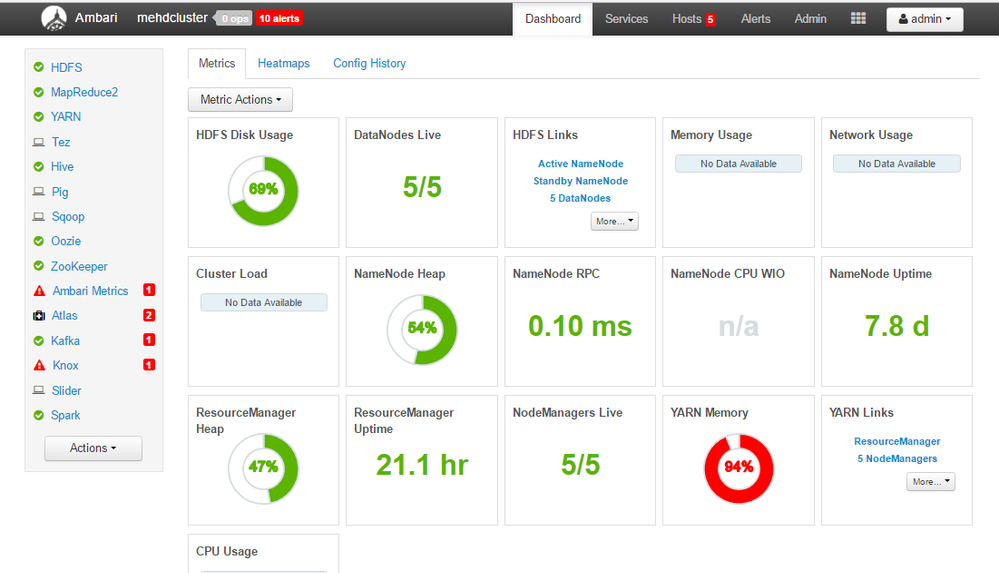Select the Metrics tab
The width and height of the screenshot is (999, 573).
pyautogui.click(x=217, y=63)
